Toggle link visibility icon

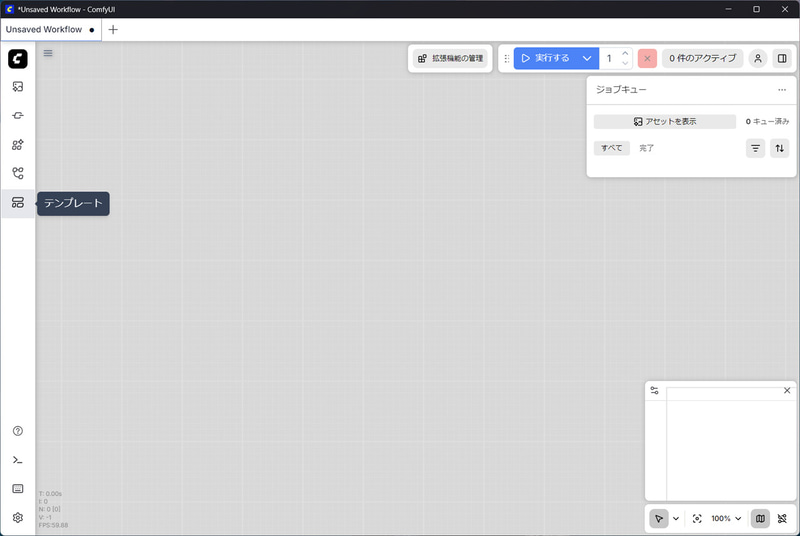pyautogui.click(x=782, y=519)
